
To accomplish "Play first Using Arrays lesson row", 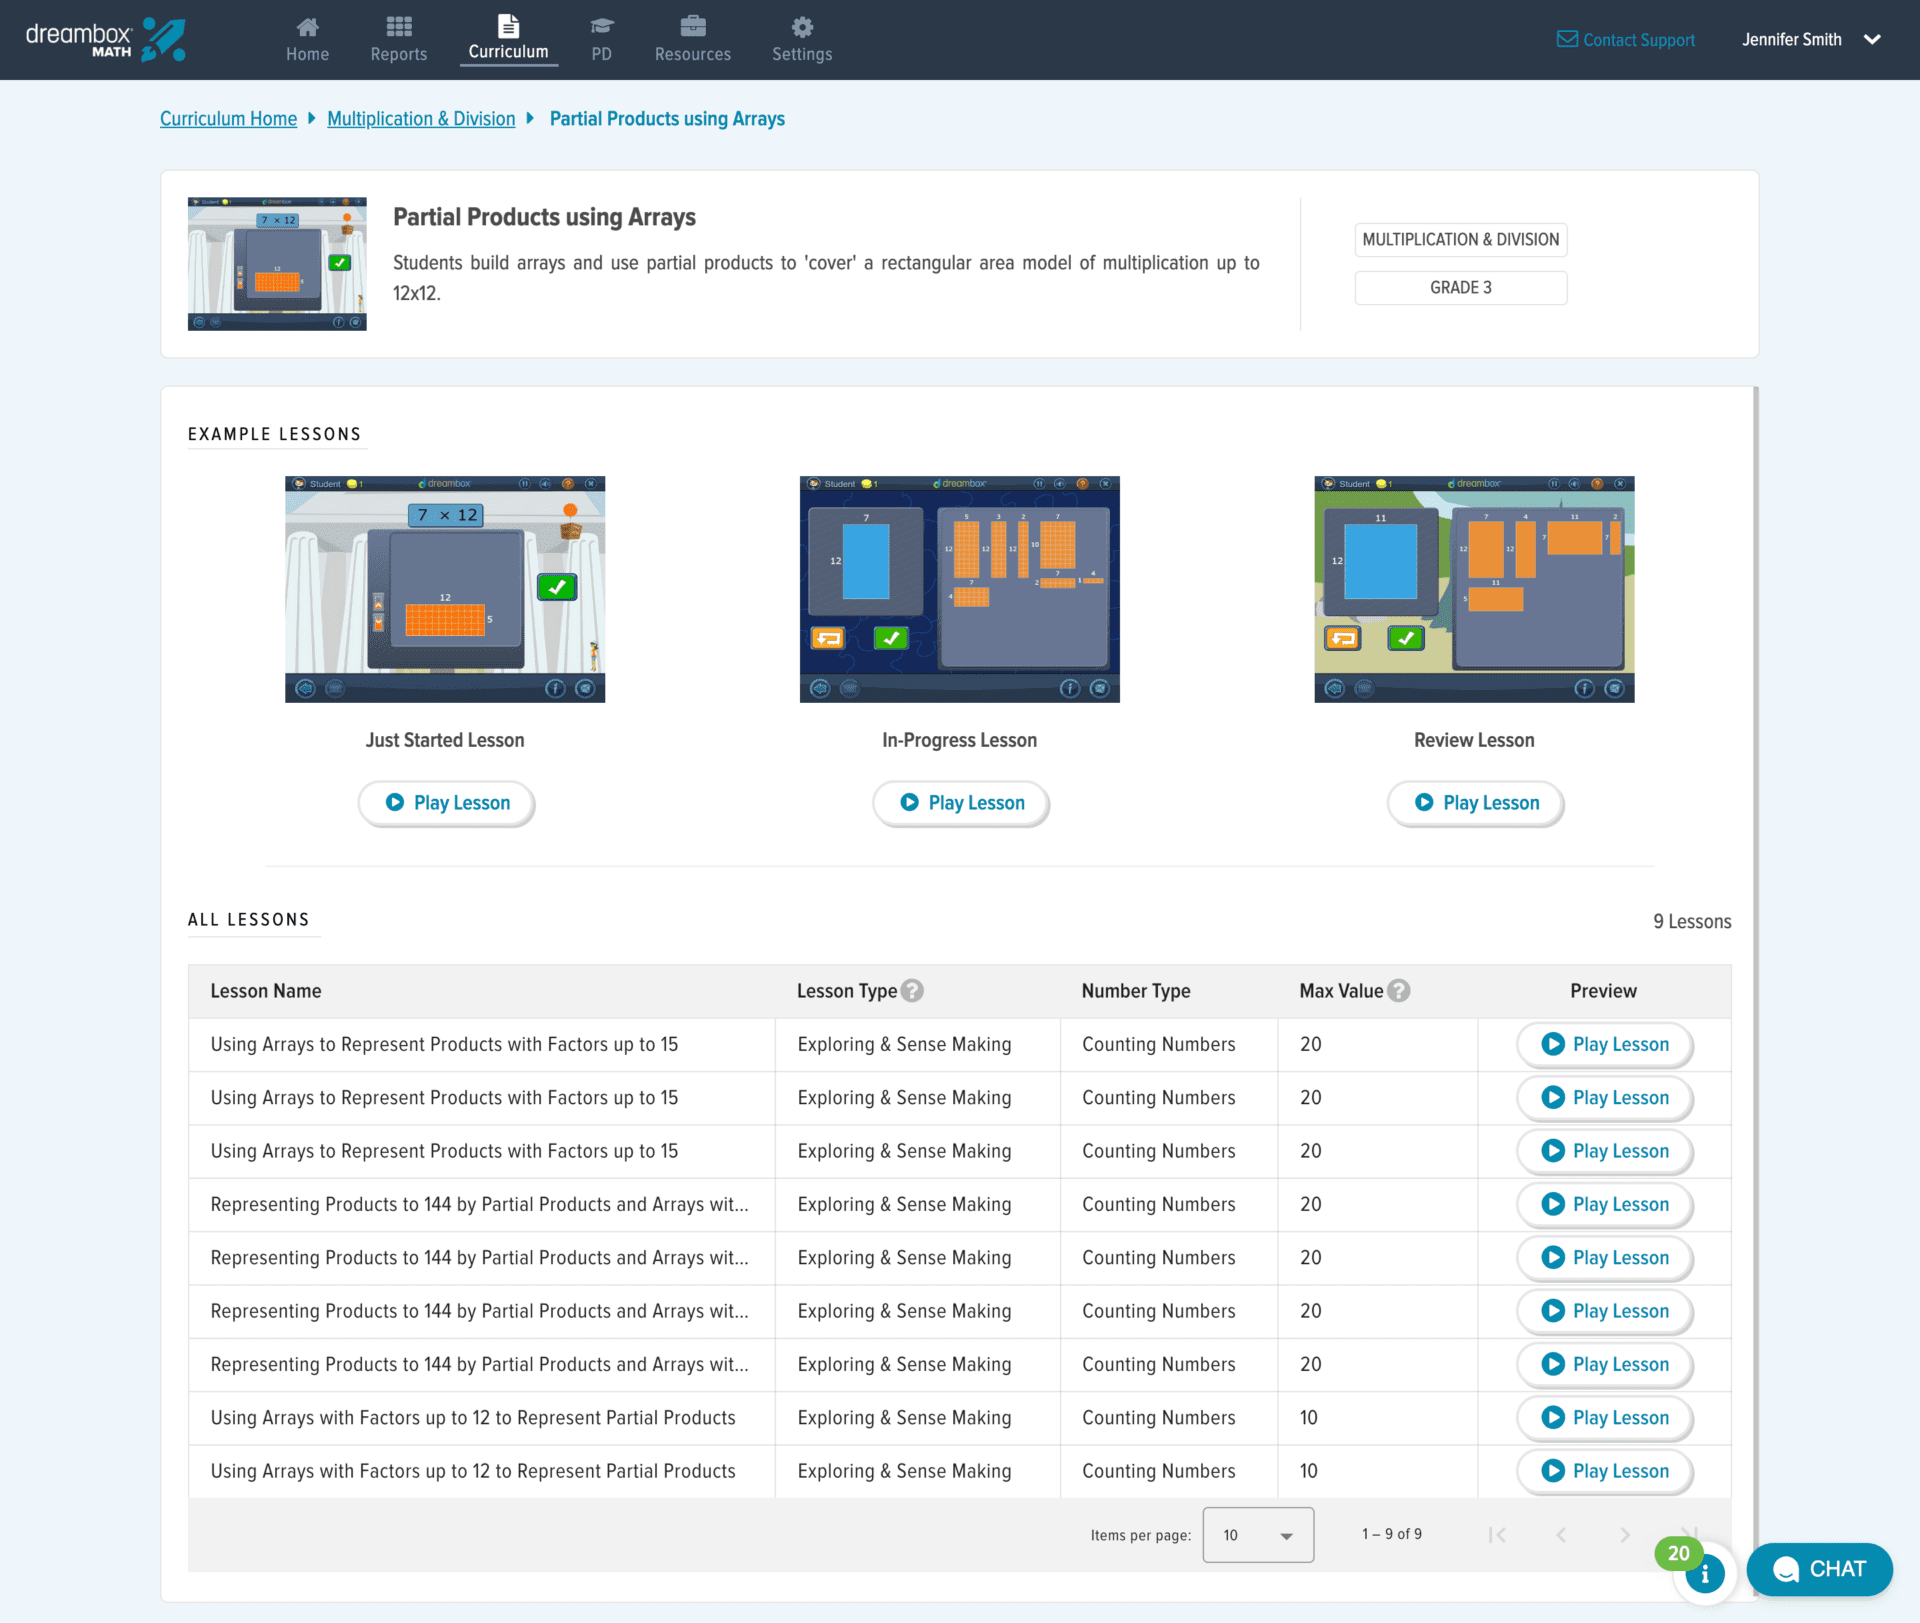I will [1604, 1044].
